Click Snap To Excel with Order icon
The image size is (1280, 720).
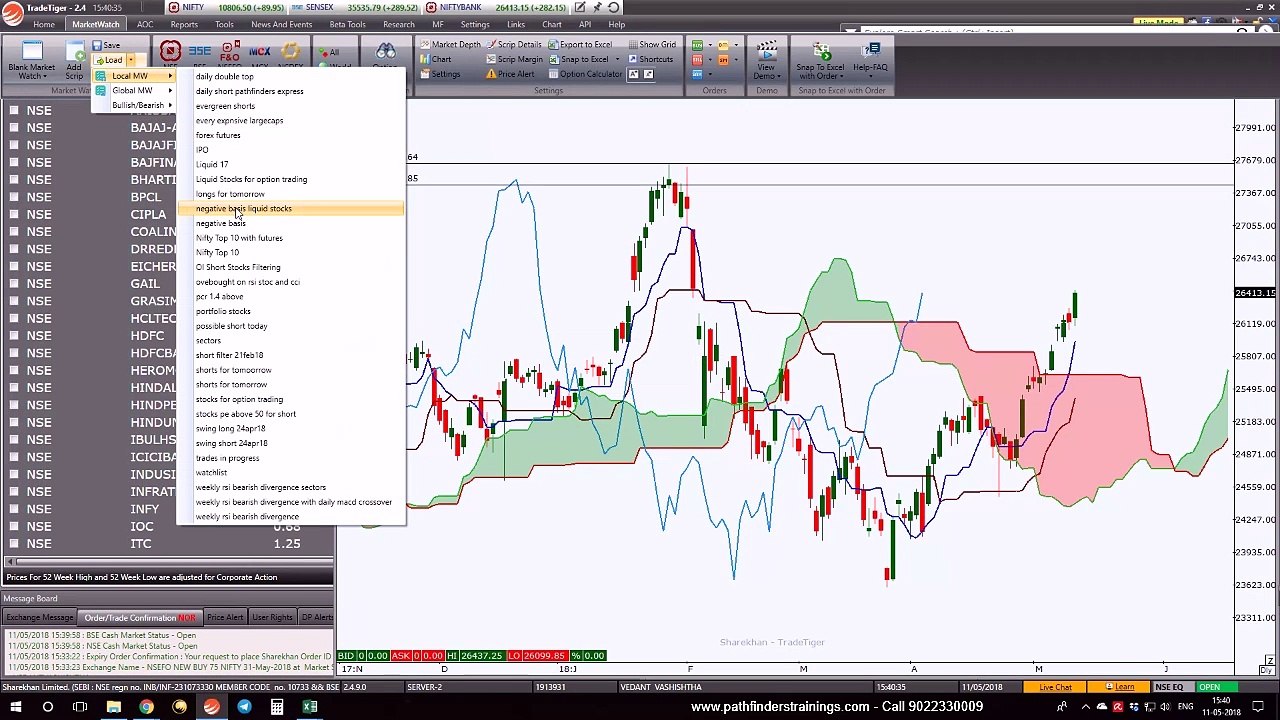point(820,52)
